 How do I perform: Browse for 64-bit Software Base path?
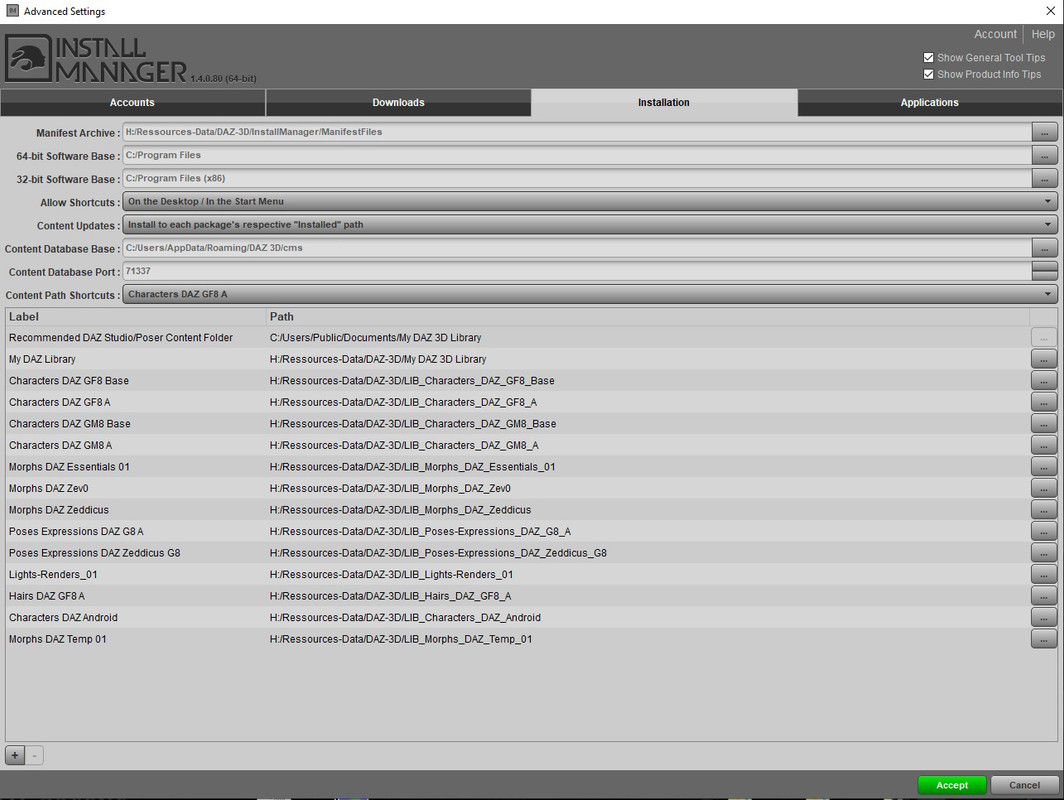coord(1044,155)
